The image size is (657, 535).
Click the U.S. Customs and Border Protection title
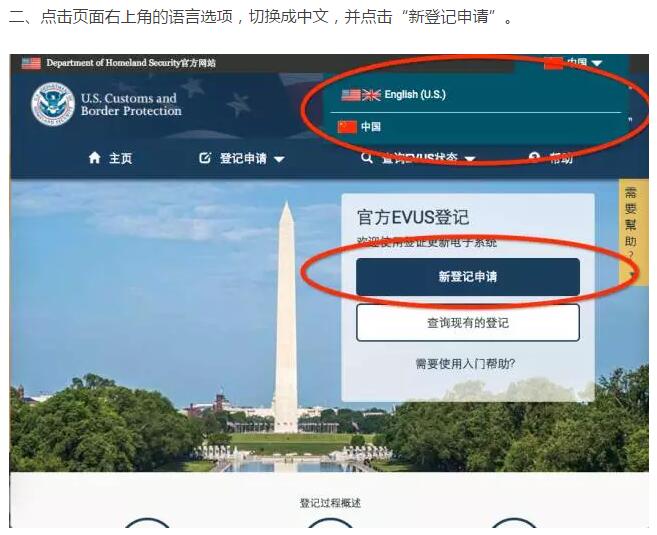131,104
